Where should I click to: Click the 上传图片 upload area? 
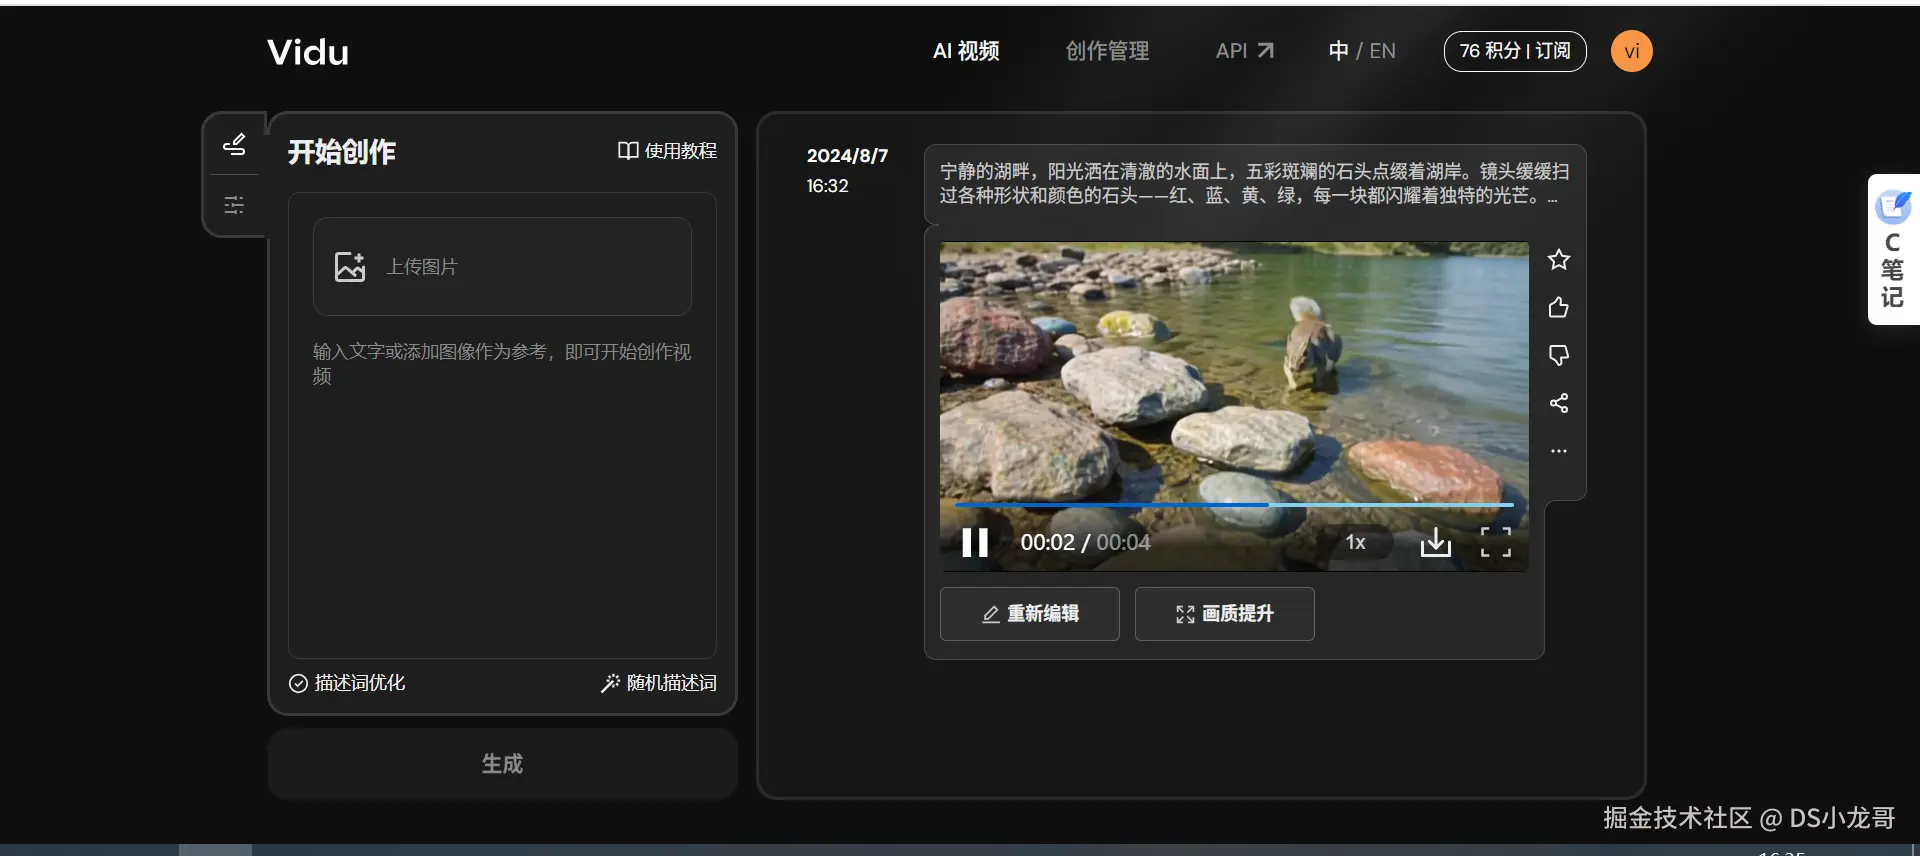pos(502,267)
